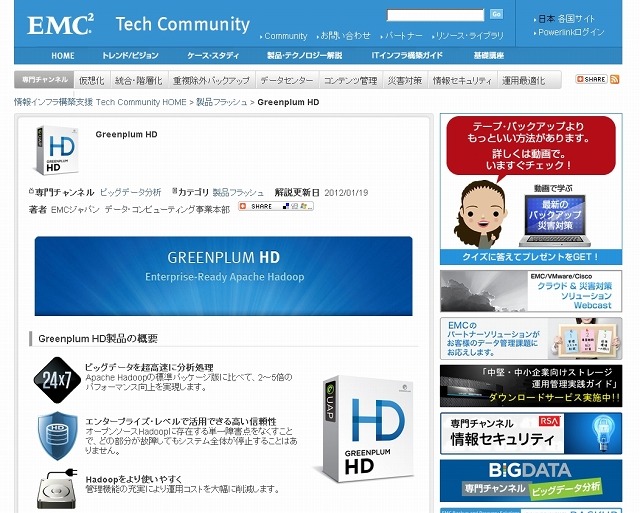Select the 統合・階層化 channel tab

point(139,80)
